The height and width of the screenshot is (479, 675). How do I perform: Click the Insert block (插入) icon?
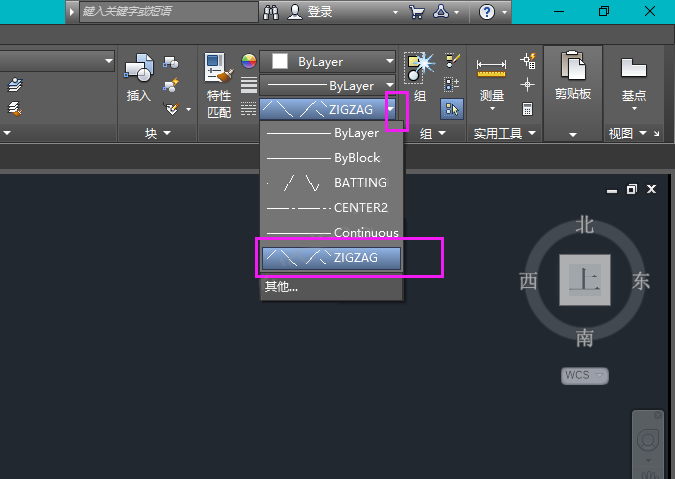(x=139, y=68)
